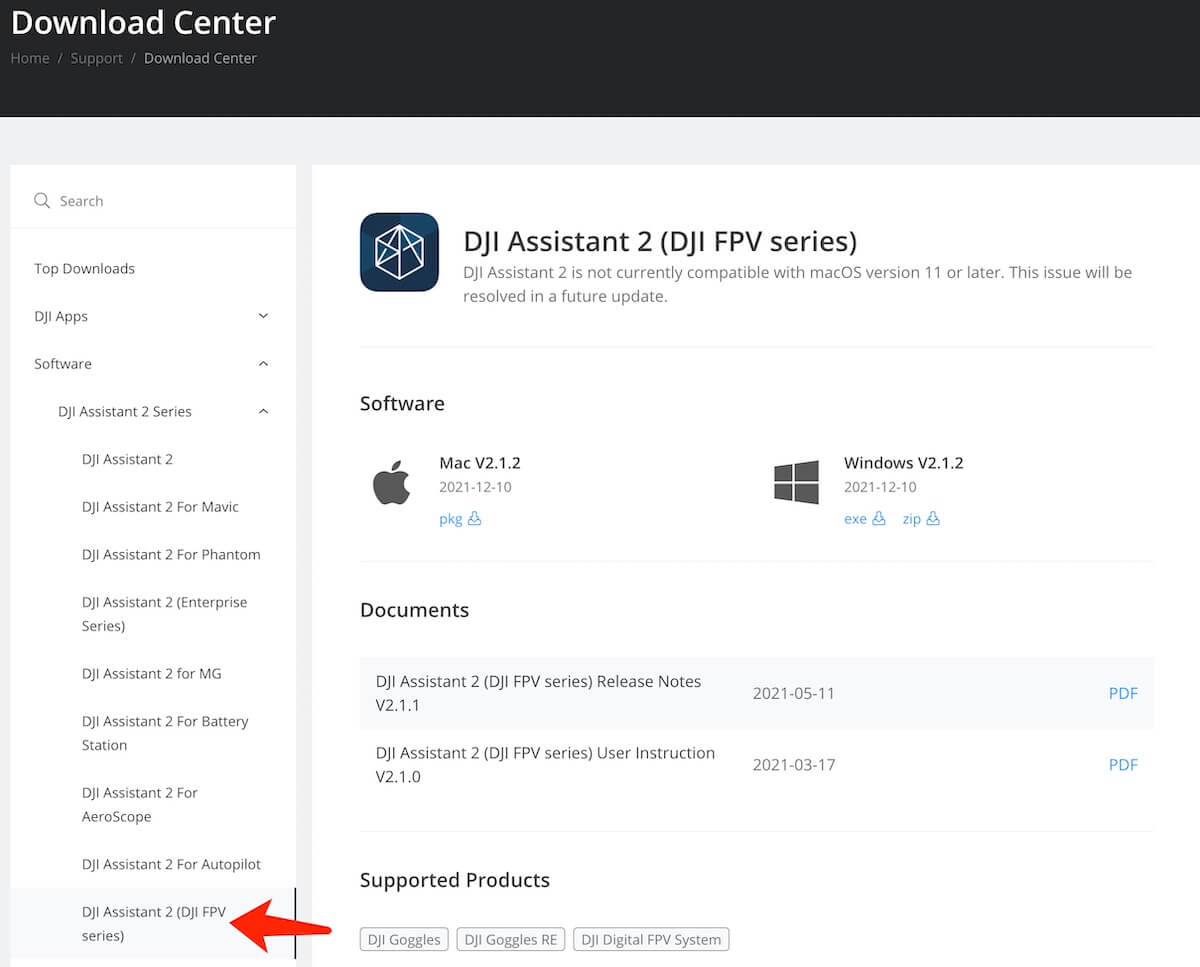Click the Apple logo icon under Software

(392, 483)
